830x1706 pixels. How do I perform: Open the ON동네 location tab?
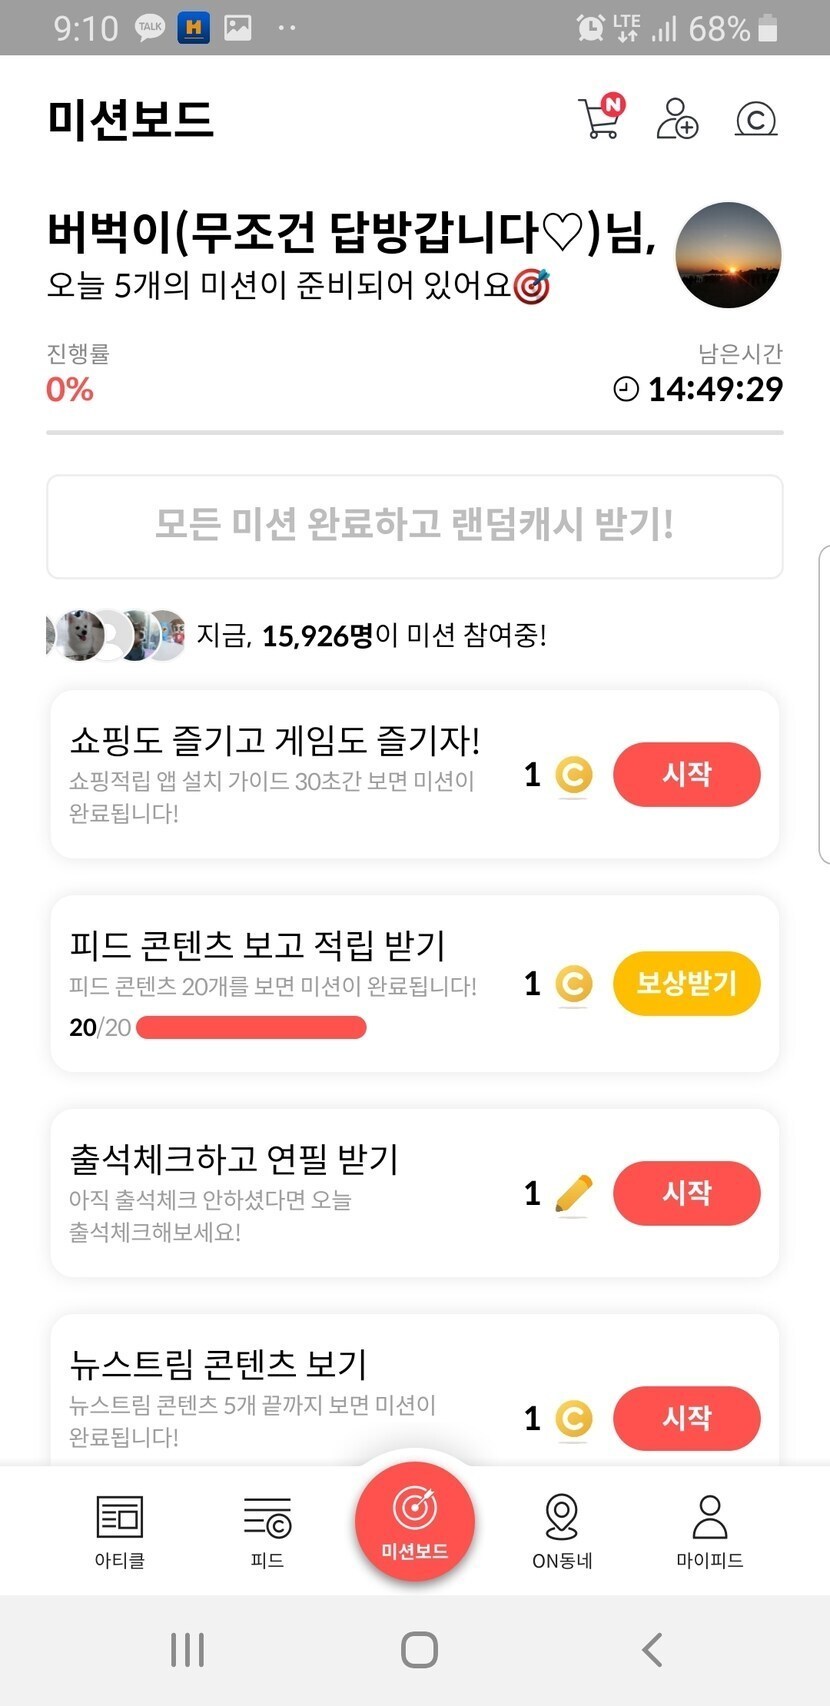tap(562, 1530)
